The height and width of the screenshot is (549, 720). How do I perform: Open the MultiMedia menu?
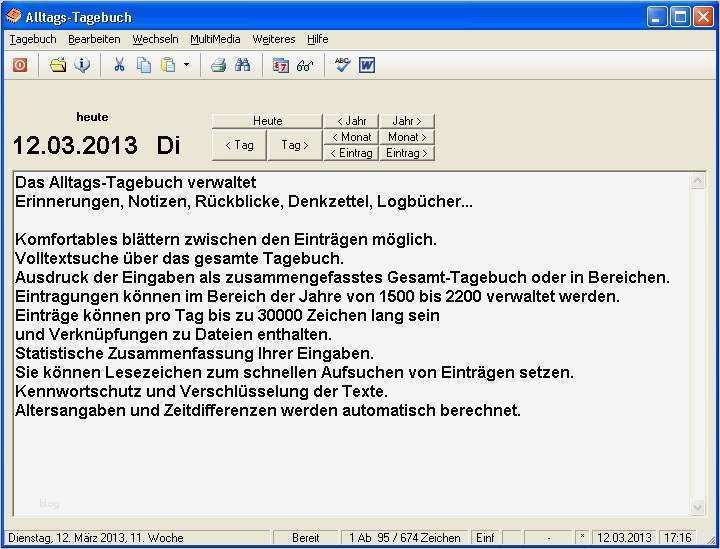[x=215, y=39]
